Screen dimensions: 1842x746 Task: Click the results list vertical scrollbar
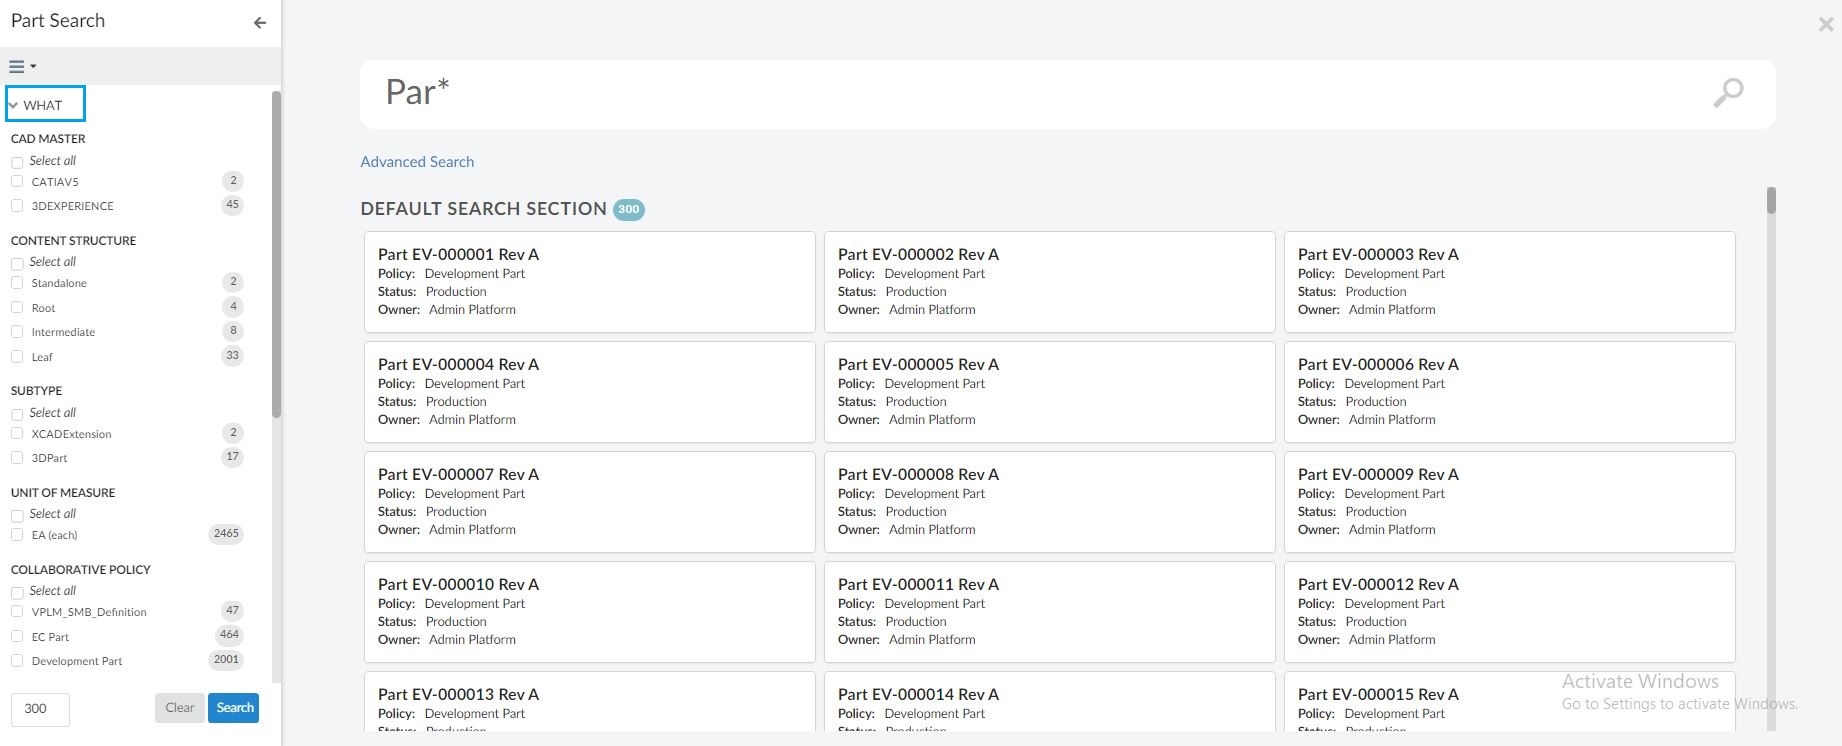[1771, 201]
